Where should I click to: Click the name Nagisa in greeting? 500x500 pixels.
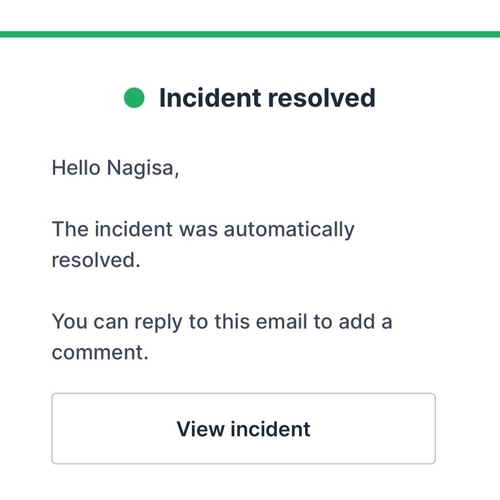143,168
